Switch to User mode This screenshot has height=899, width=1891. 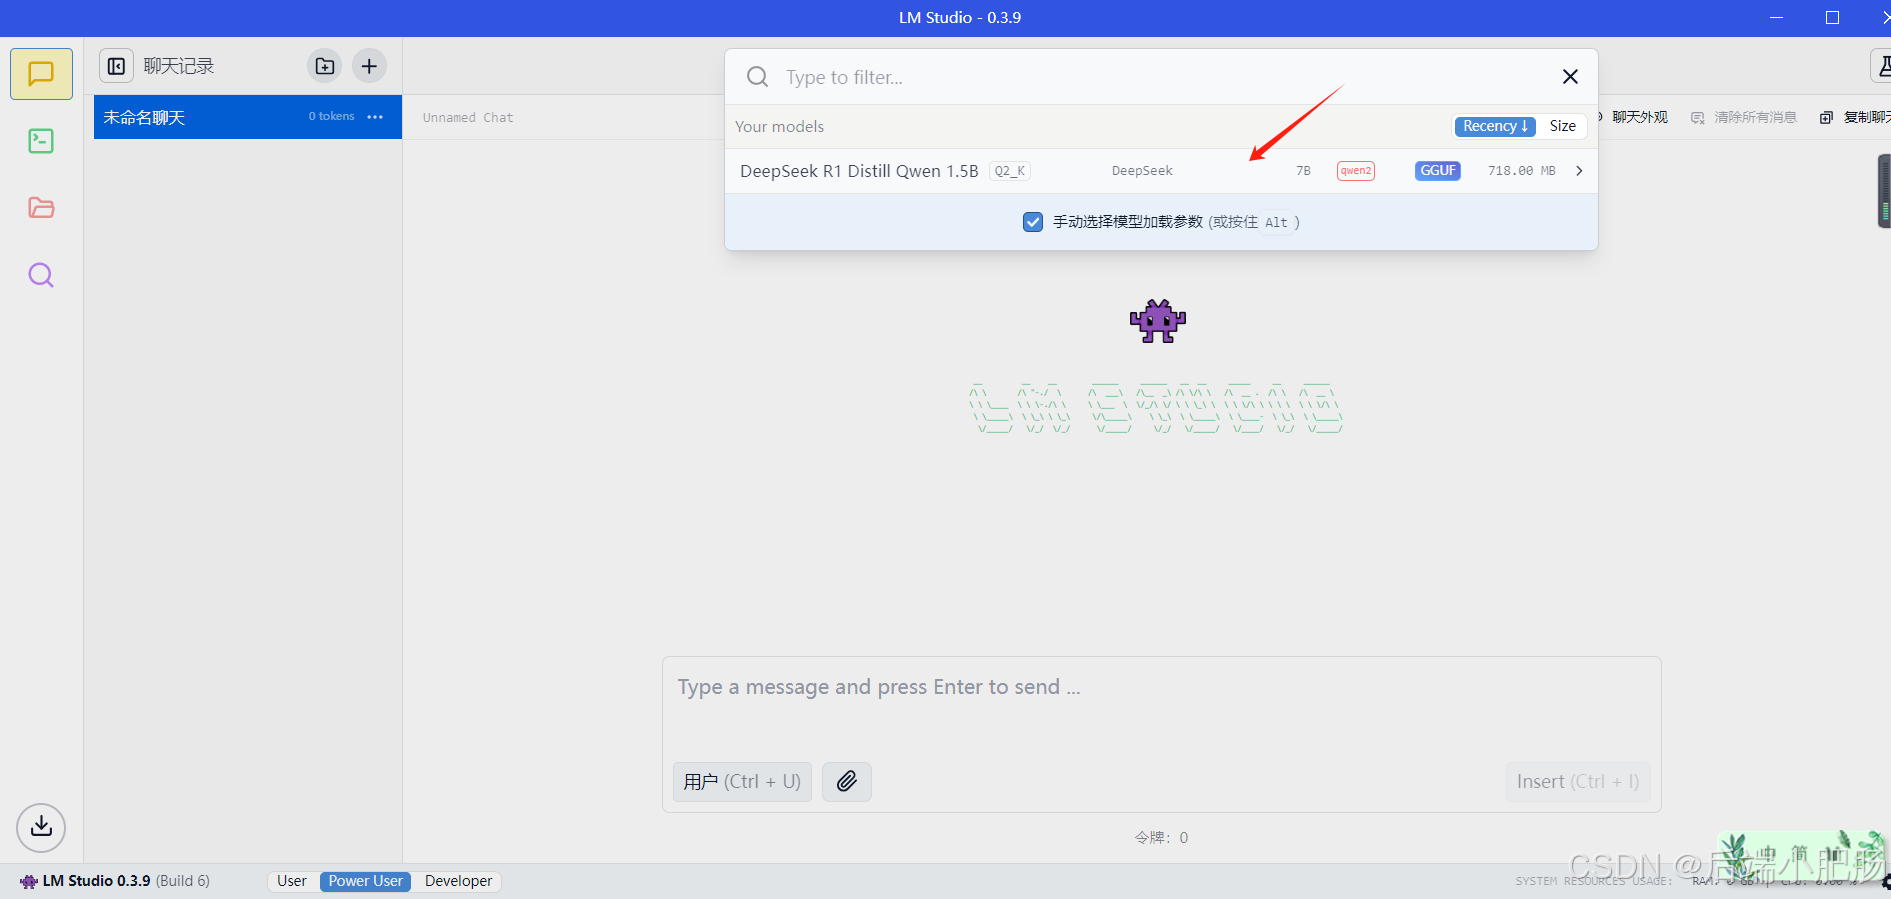pos(292,881)
